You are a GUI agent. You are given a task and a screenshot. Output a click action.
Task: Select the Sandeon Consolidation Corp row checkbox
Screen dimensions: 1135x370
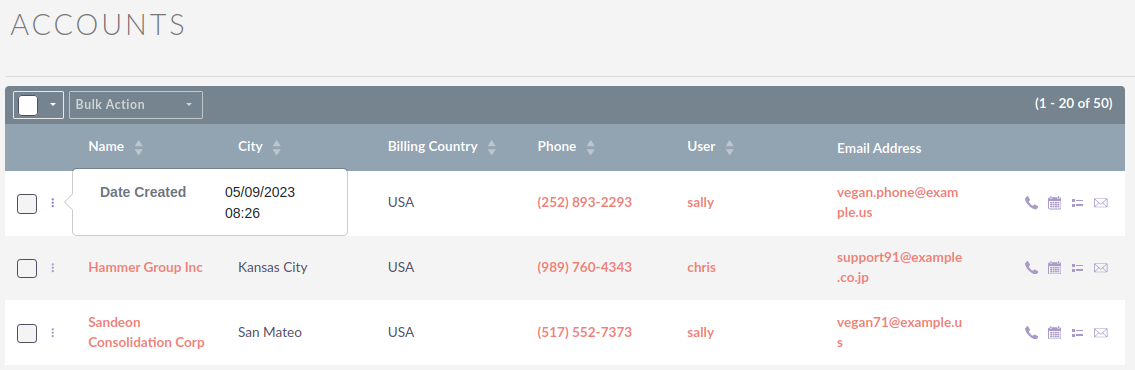point(27,333)
